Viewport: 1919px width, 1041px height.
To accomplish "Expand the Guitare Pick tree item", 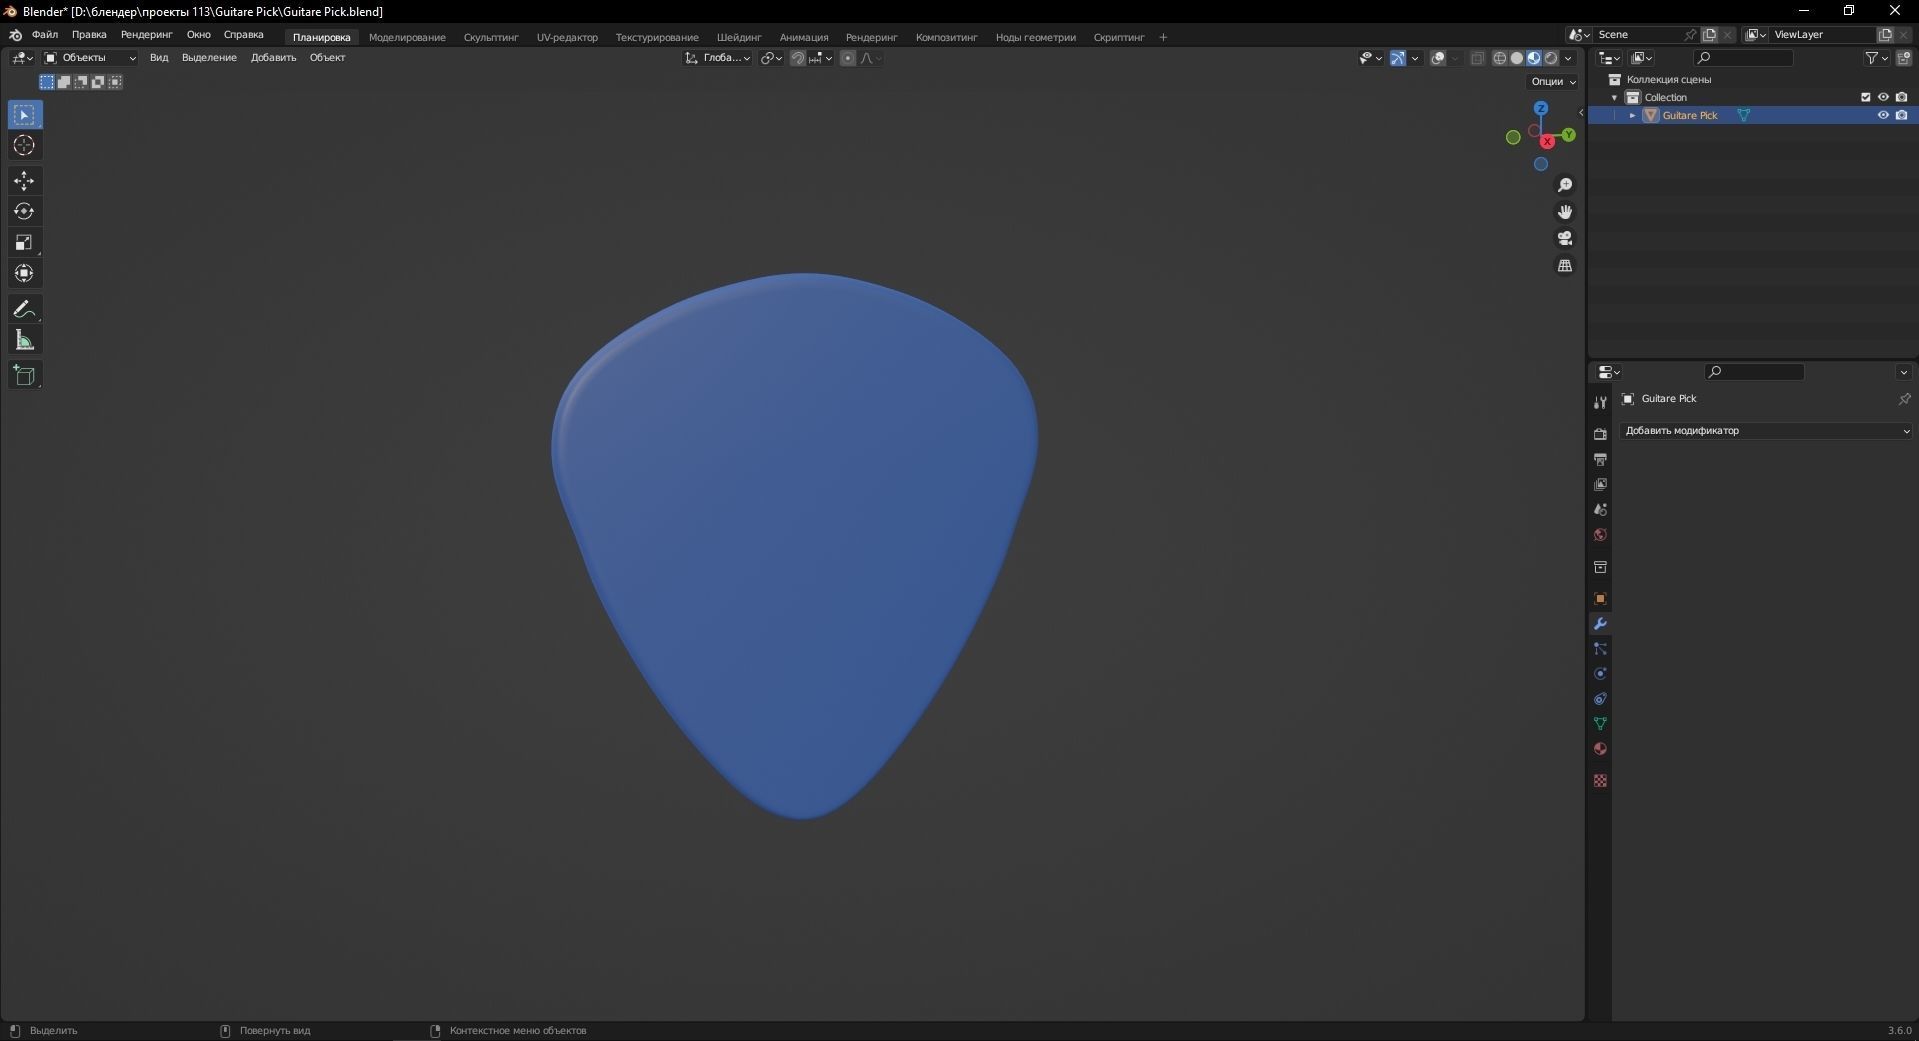I will [1632, 115].
